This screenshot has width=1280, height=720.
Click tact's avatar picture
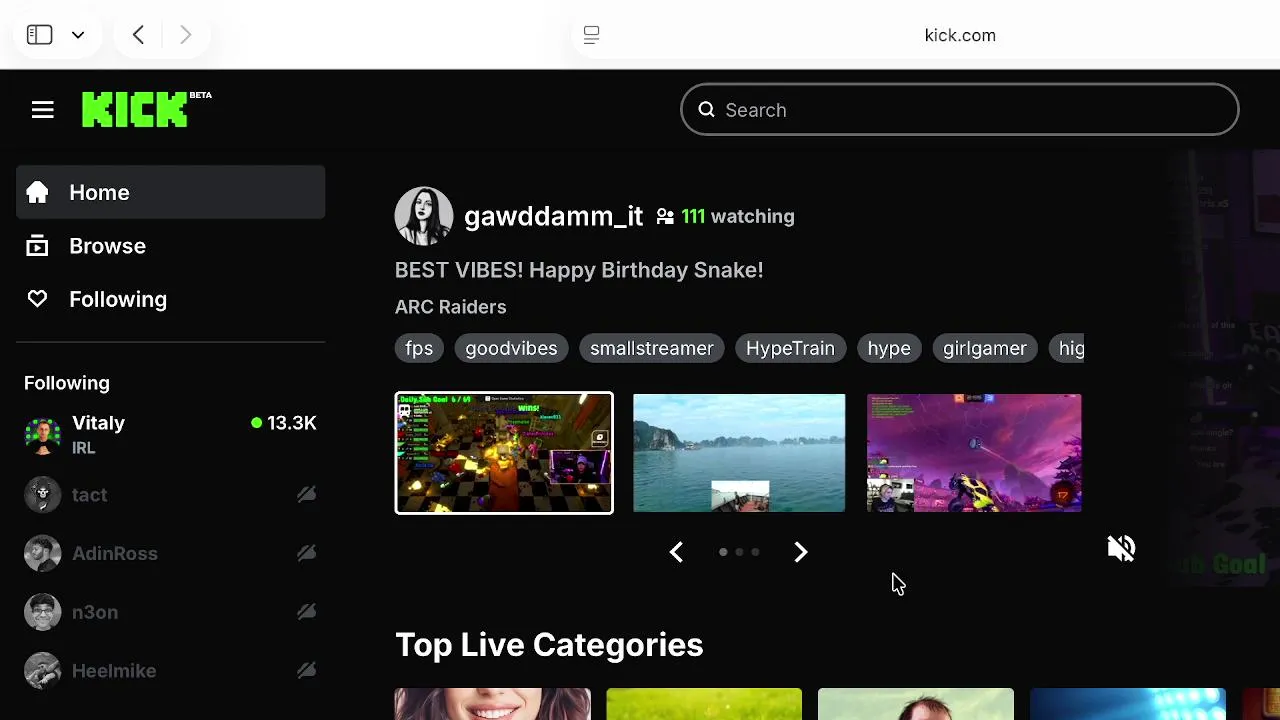[42, 494]
